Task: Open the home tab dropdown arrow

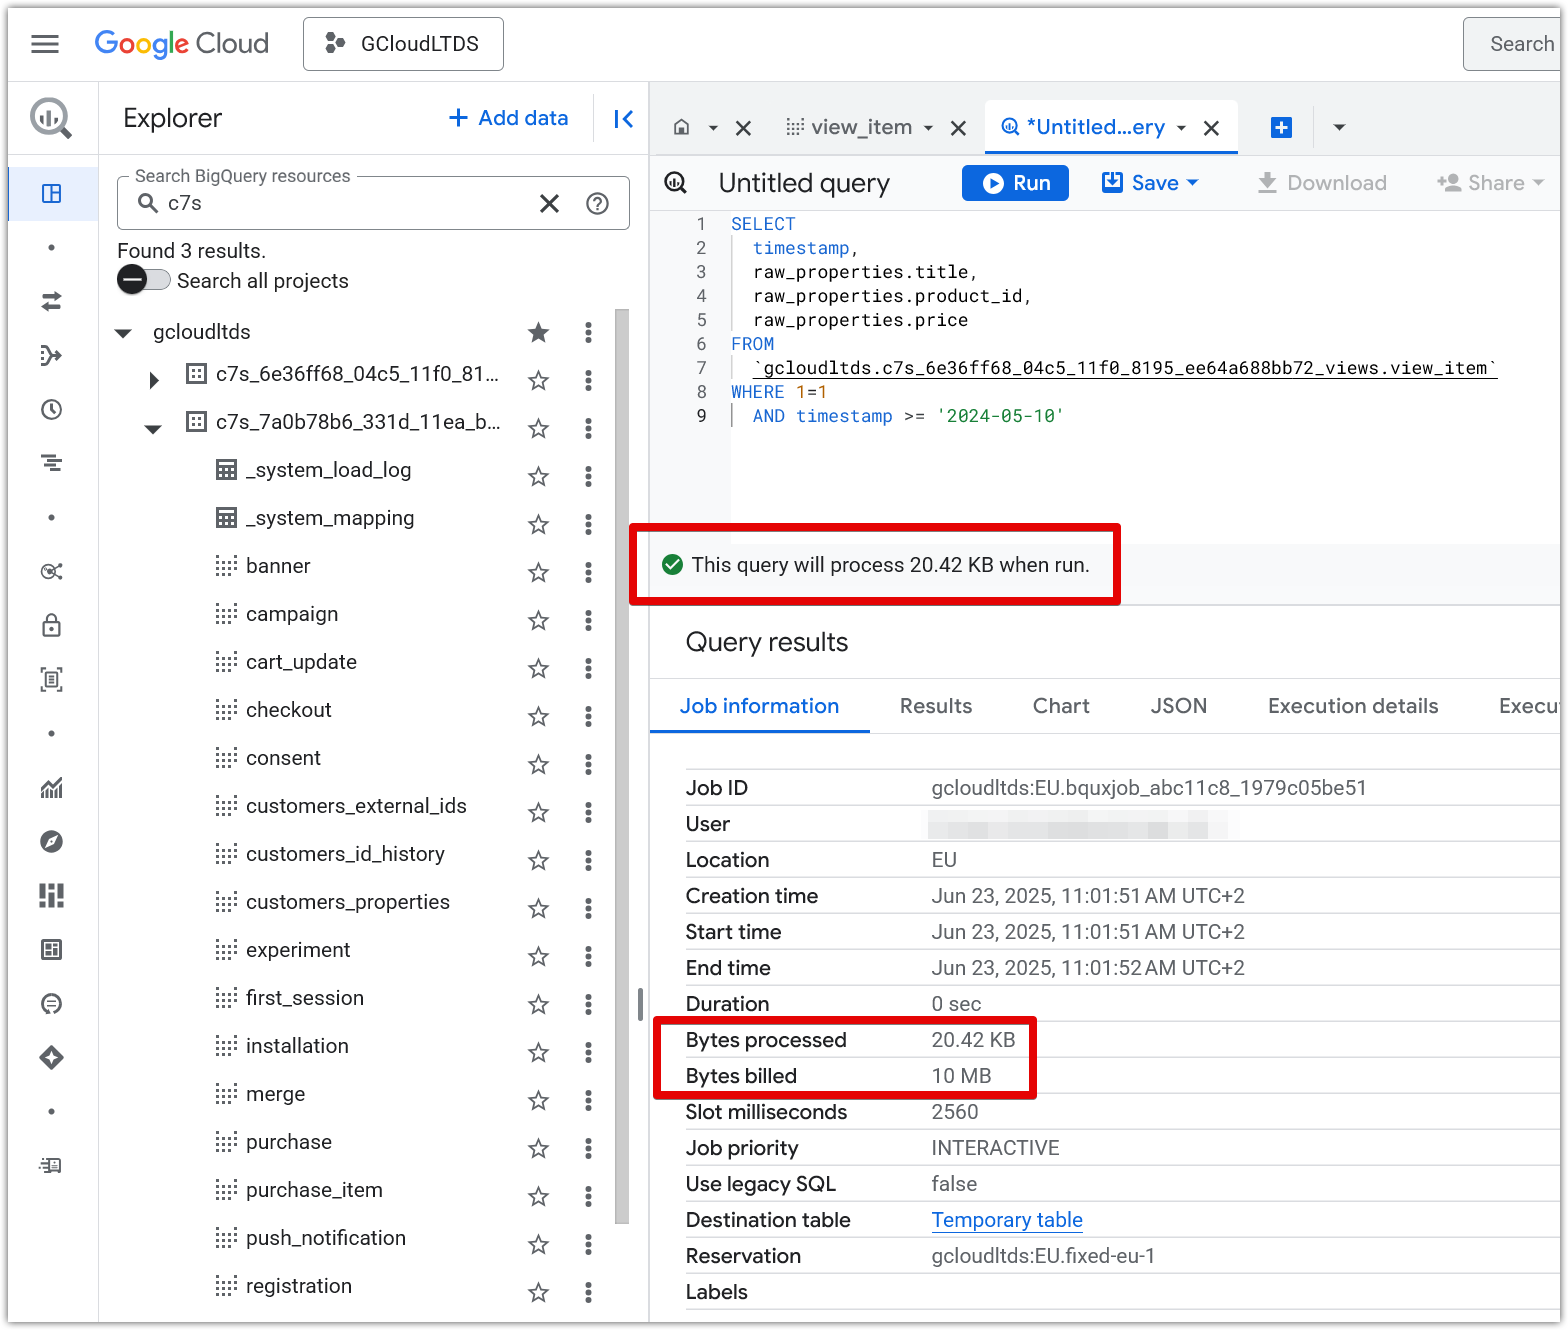Action: coord(713,128)
